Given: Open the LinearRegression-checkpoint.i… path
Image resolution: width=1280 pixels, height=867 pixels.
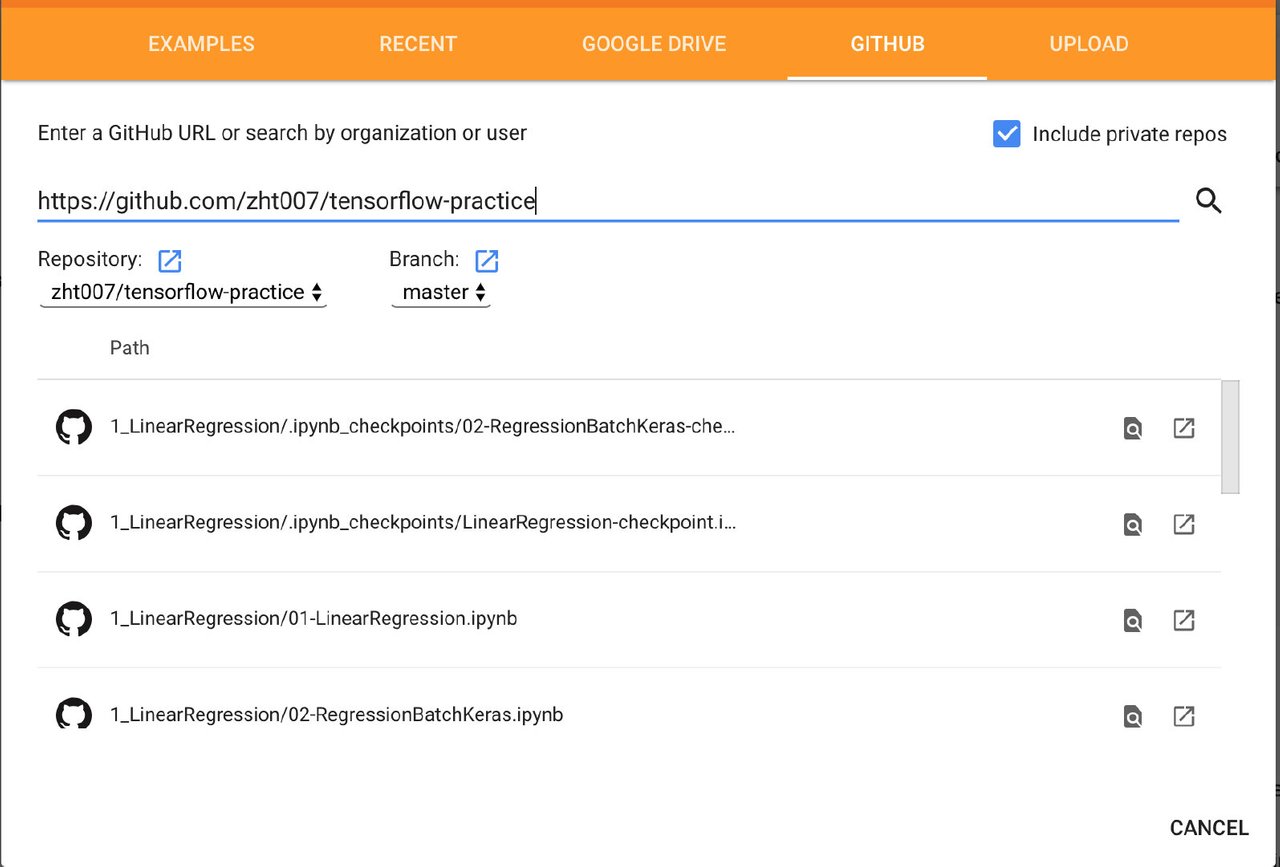Looking at the screenshot, I should 423,522.
